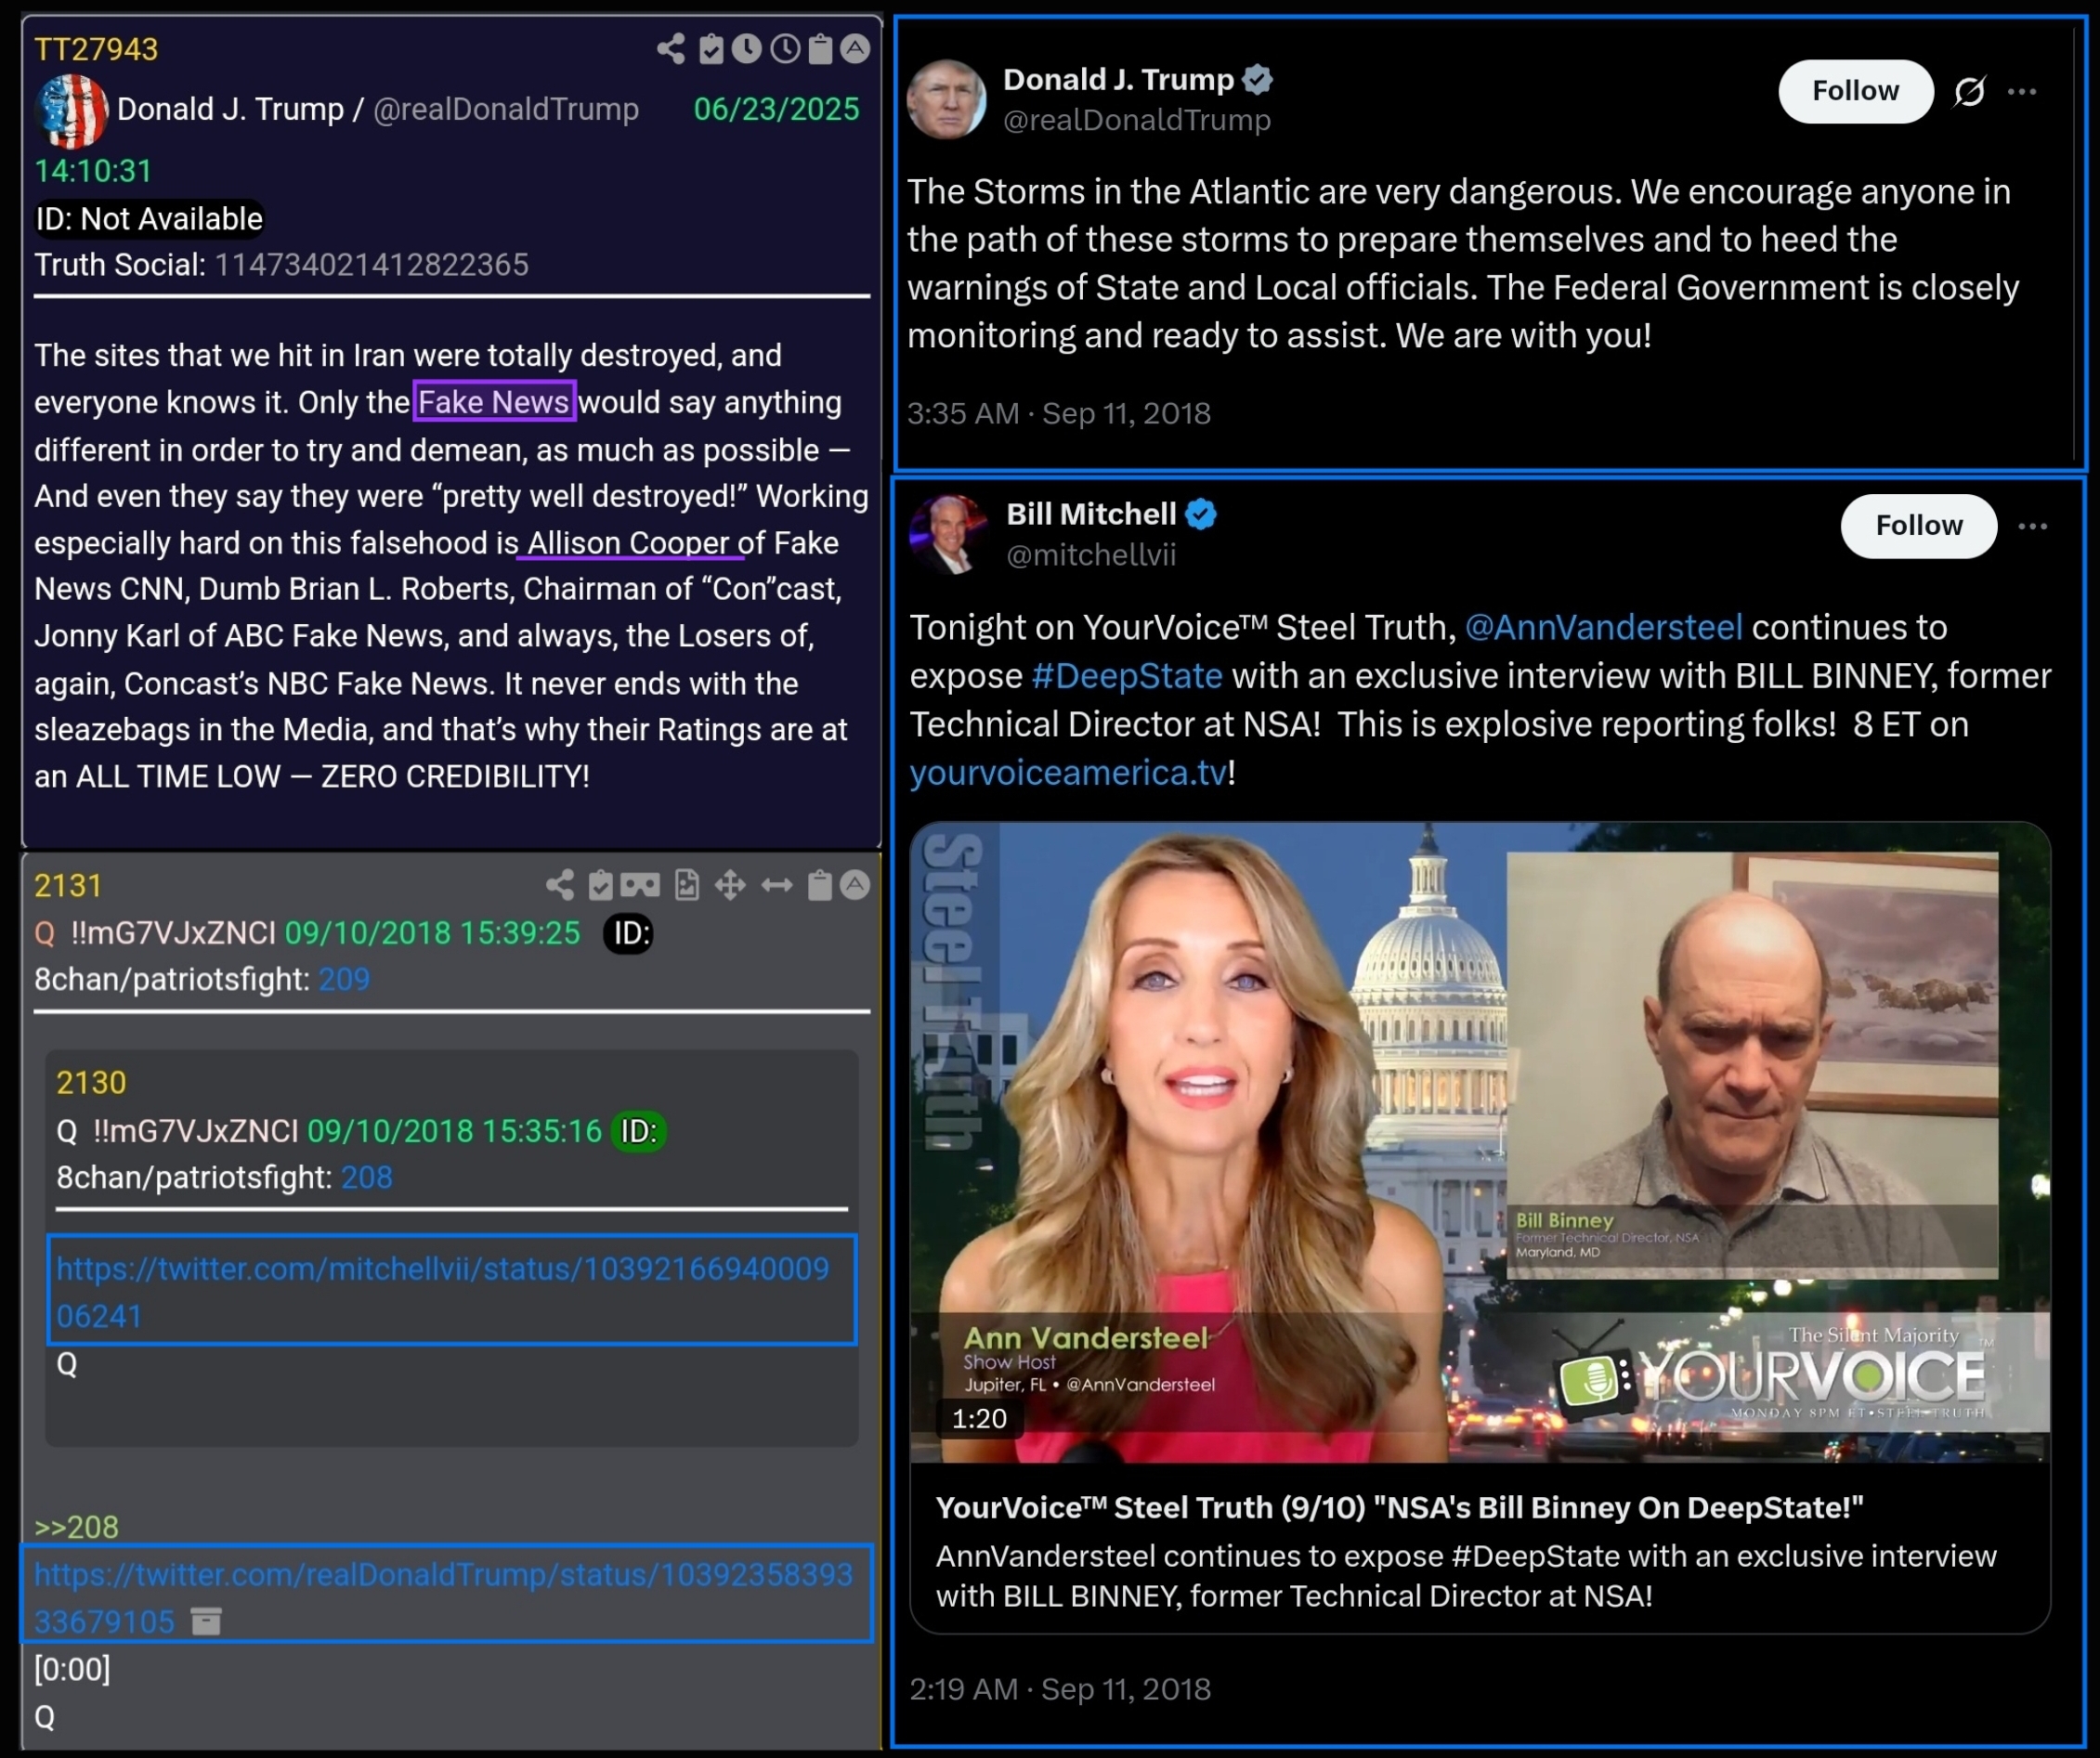The width and height of the screenshot is (2100, 1758).
Task: Click the 09/10/2018 15:39:25 timestamp
Action: (432, 933)
